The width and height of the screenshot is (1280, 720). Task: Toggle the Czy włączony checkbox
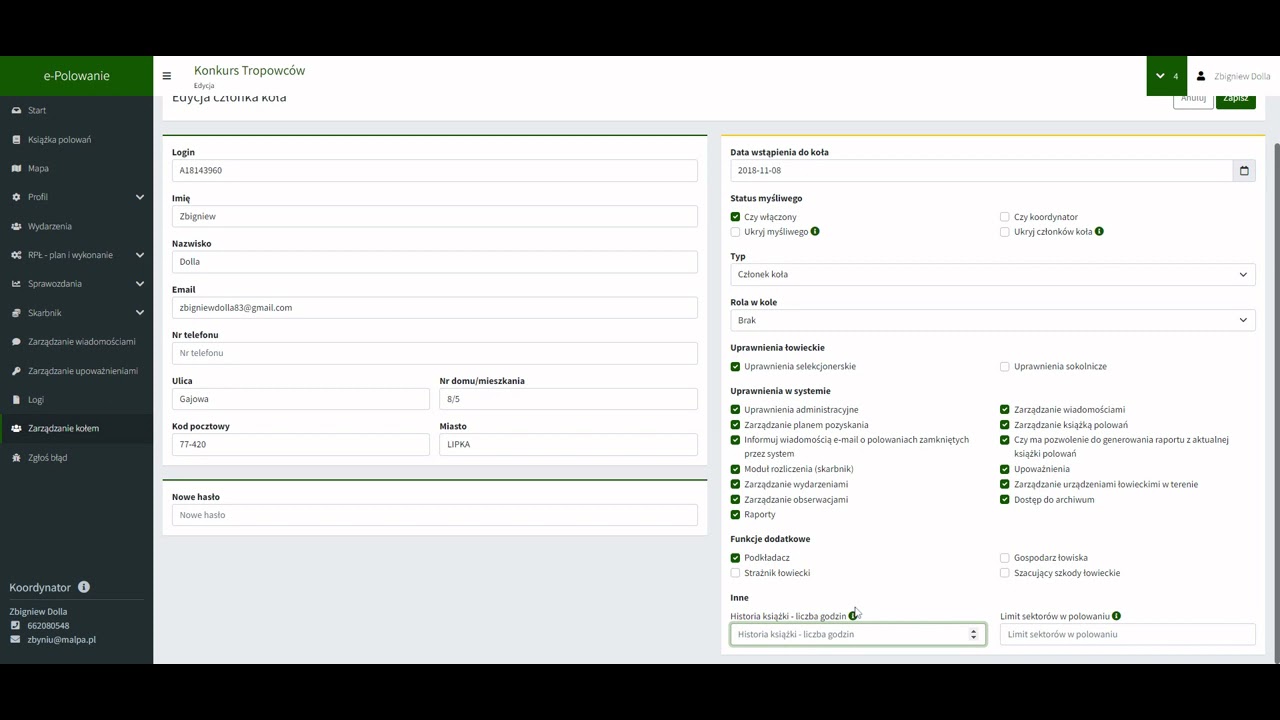pyautogui.click(x=736, y=217)
